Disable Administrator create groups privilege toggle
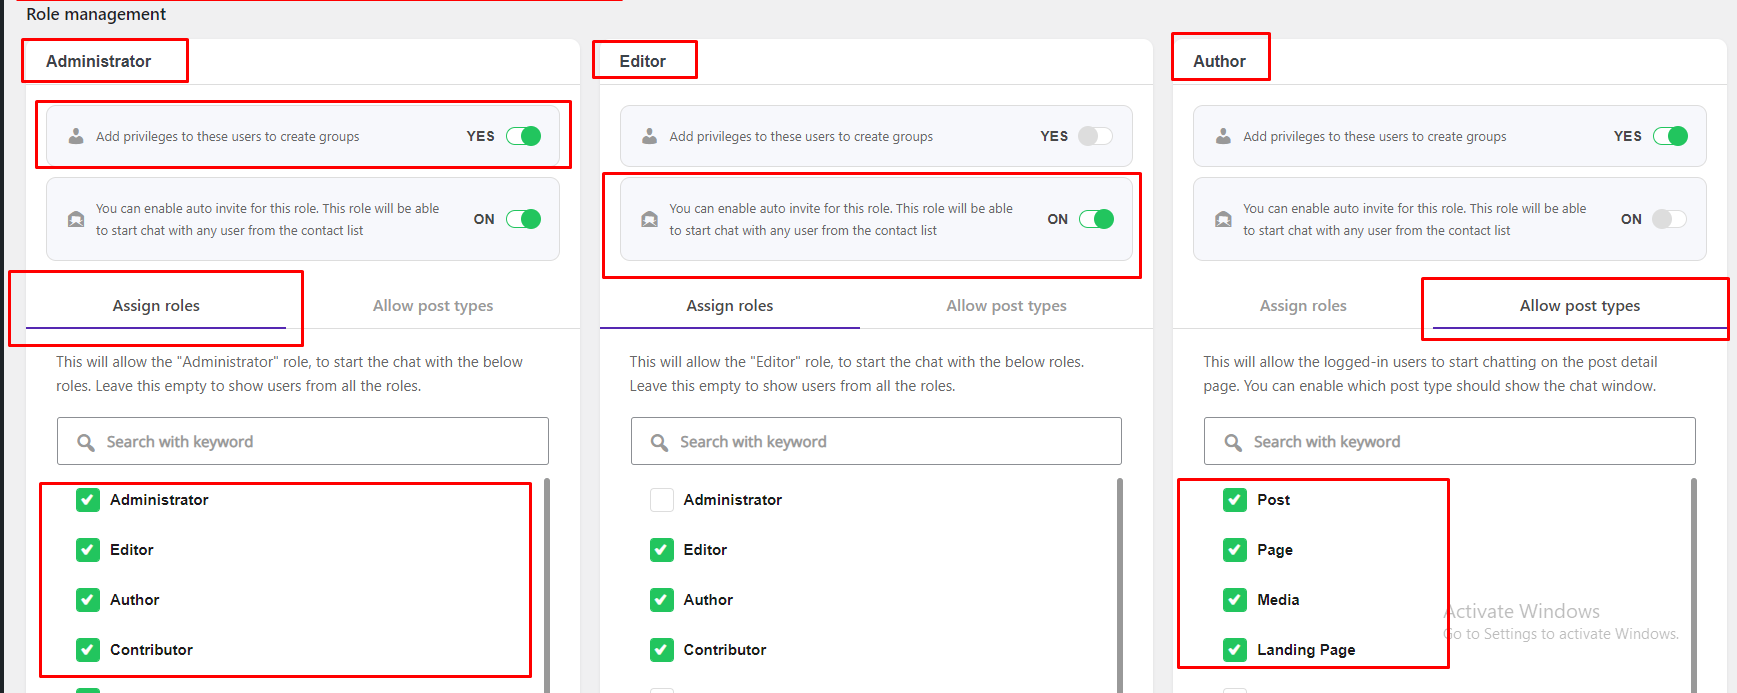The image size is (1737, 693). (523, 136)
